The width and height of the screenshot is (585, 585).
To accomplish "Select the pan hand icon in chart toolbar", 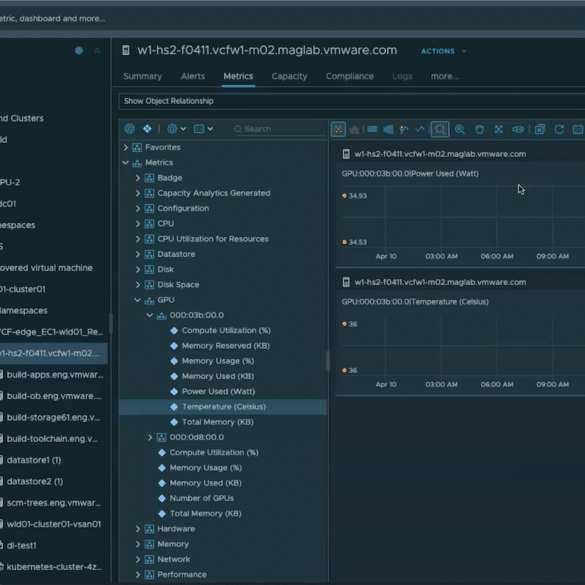I will (x=479, y=129).
